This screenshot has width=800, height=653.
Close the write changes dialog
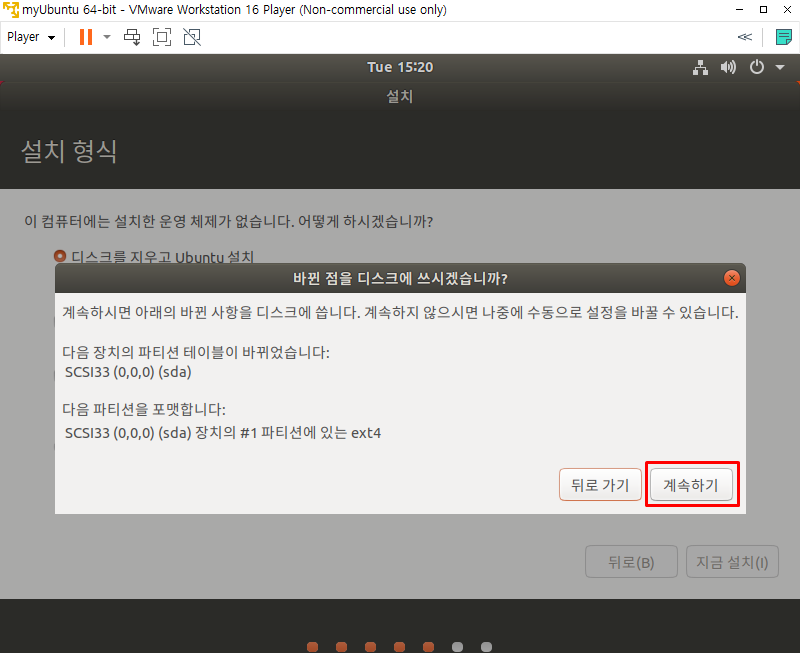point(732,278)
